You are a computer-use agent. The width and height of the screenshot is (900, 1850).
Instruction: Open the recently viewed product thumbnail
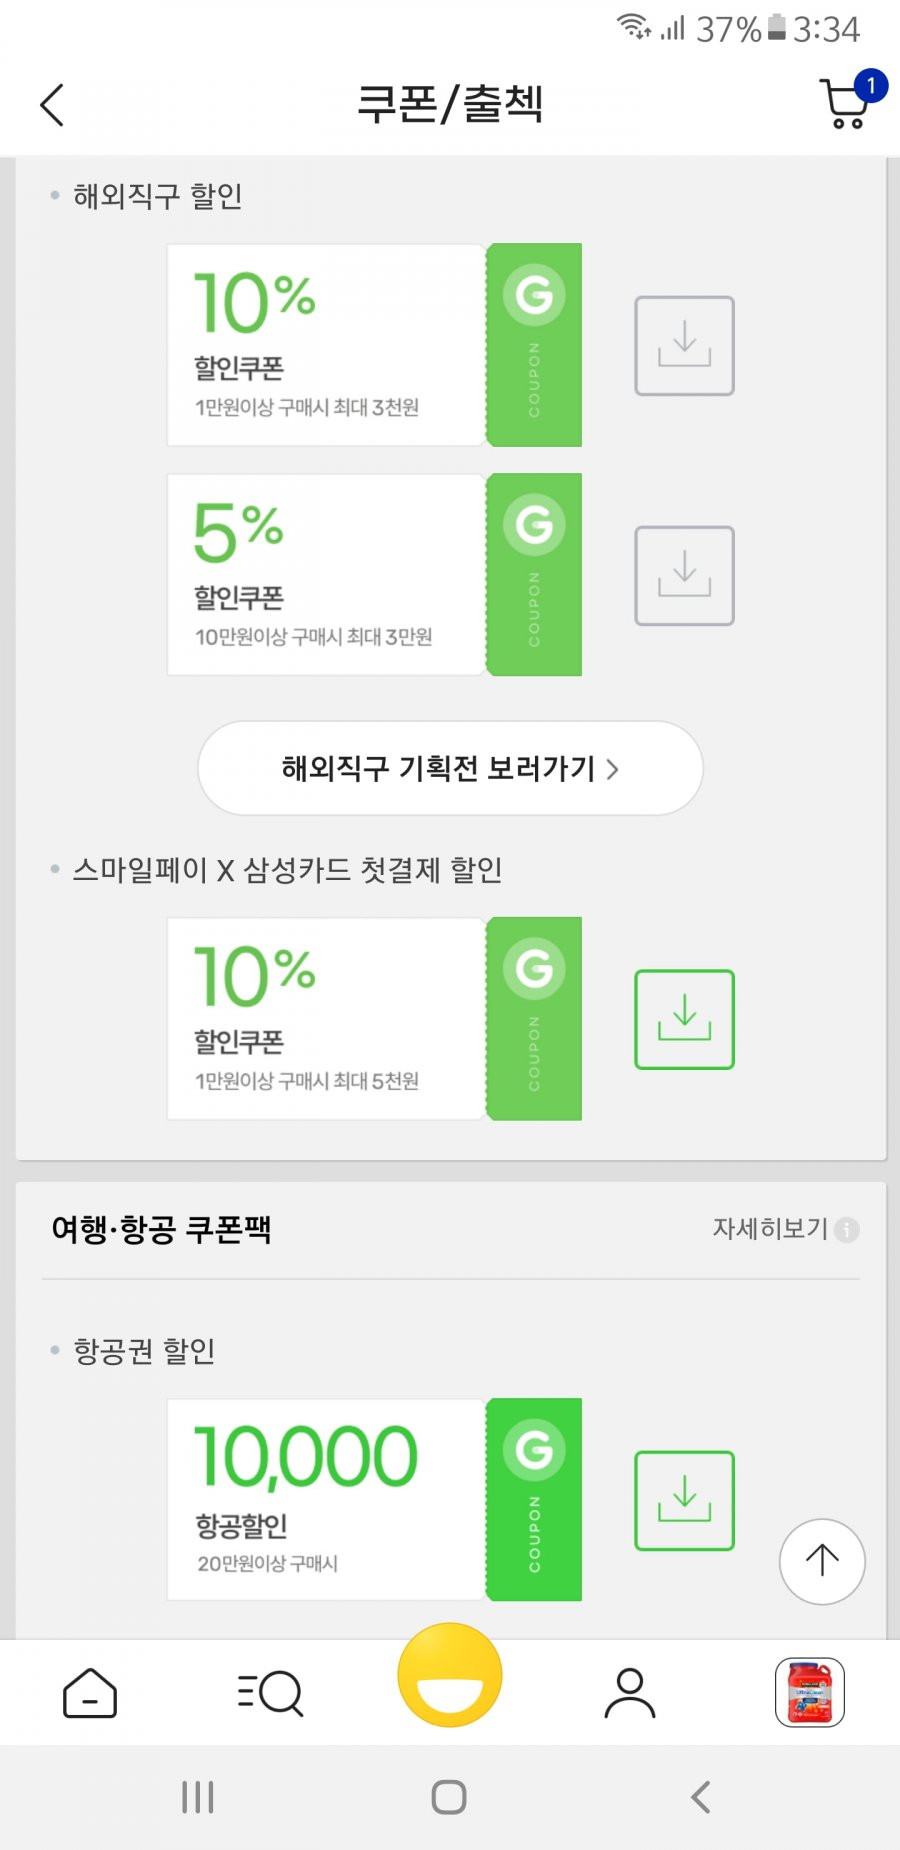[810, 1692]
